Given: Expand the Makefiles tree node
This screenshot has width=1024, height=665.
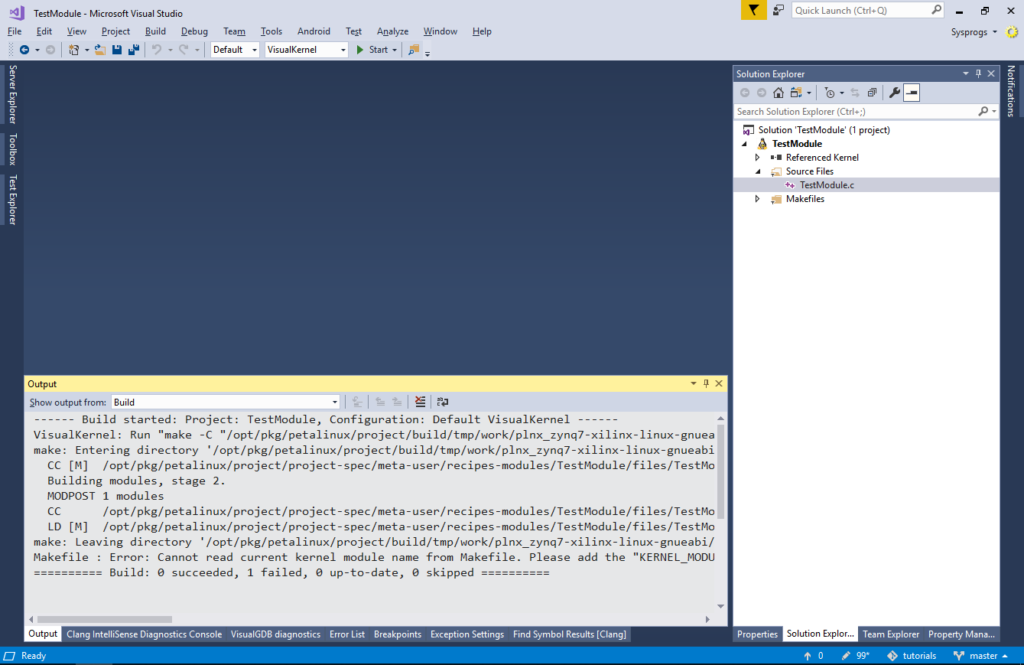Looking at the screenshot, I should click(758, 199).
